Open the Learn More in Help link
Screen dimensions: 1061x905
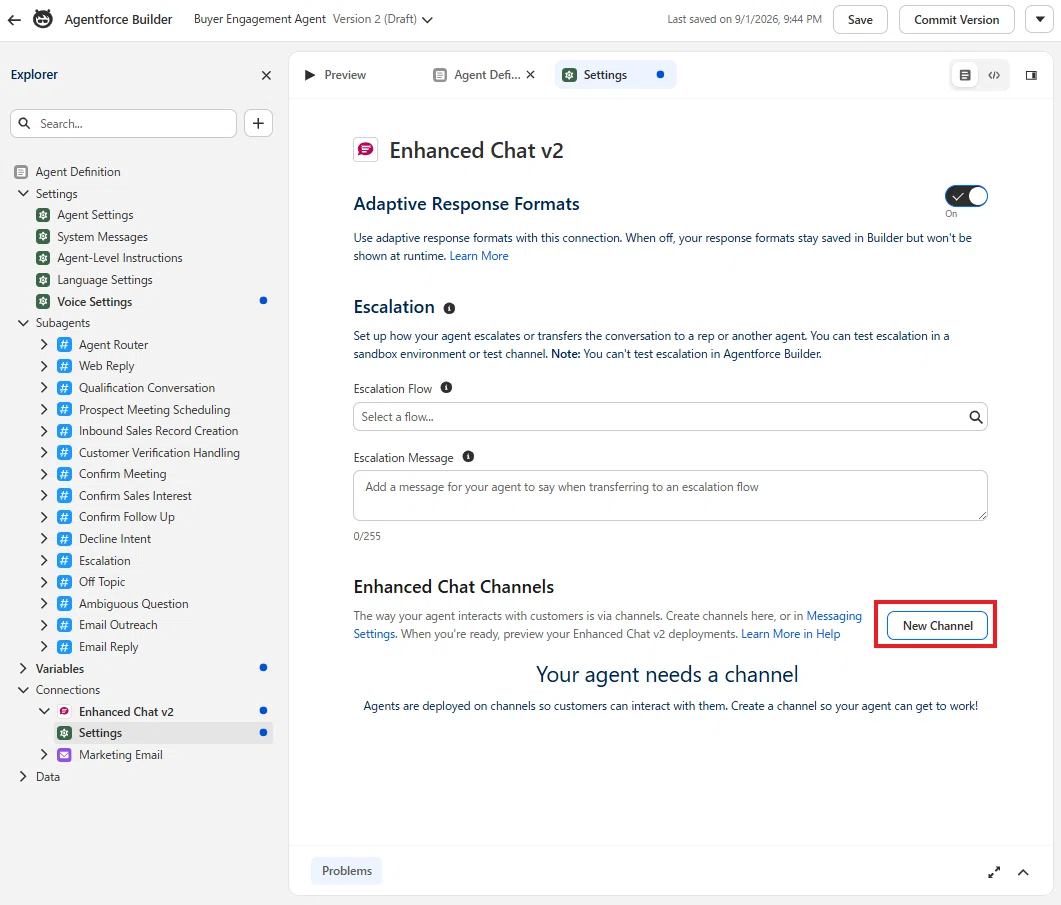click(790, 634)
